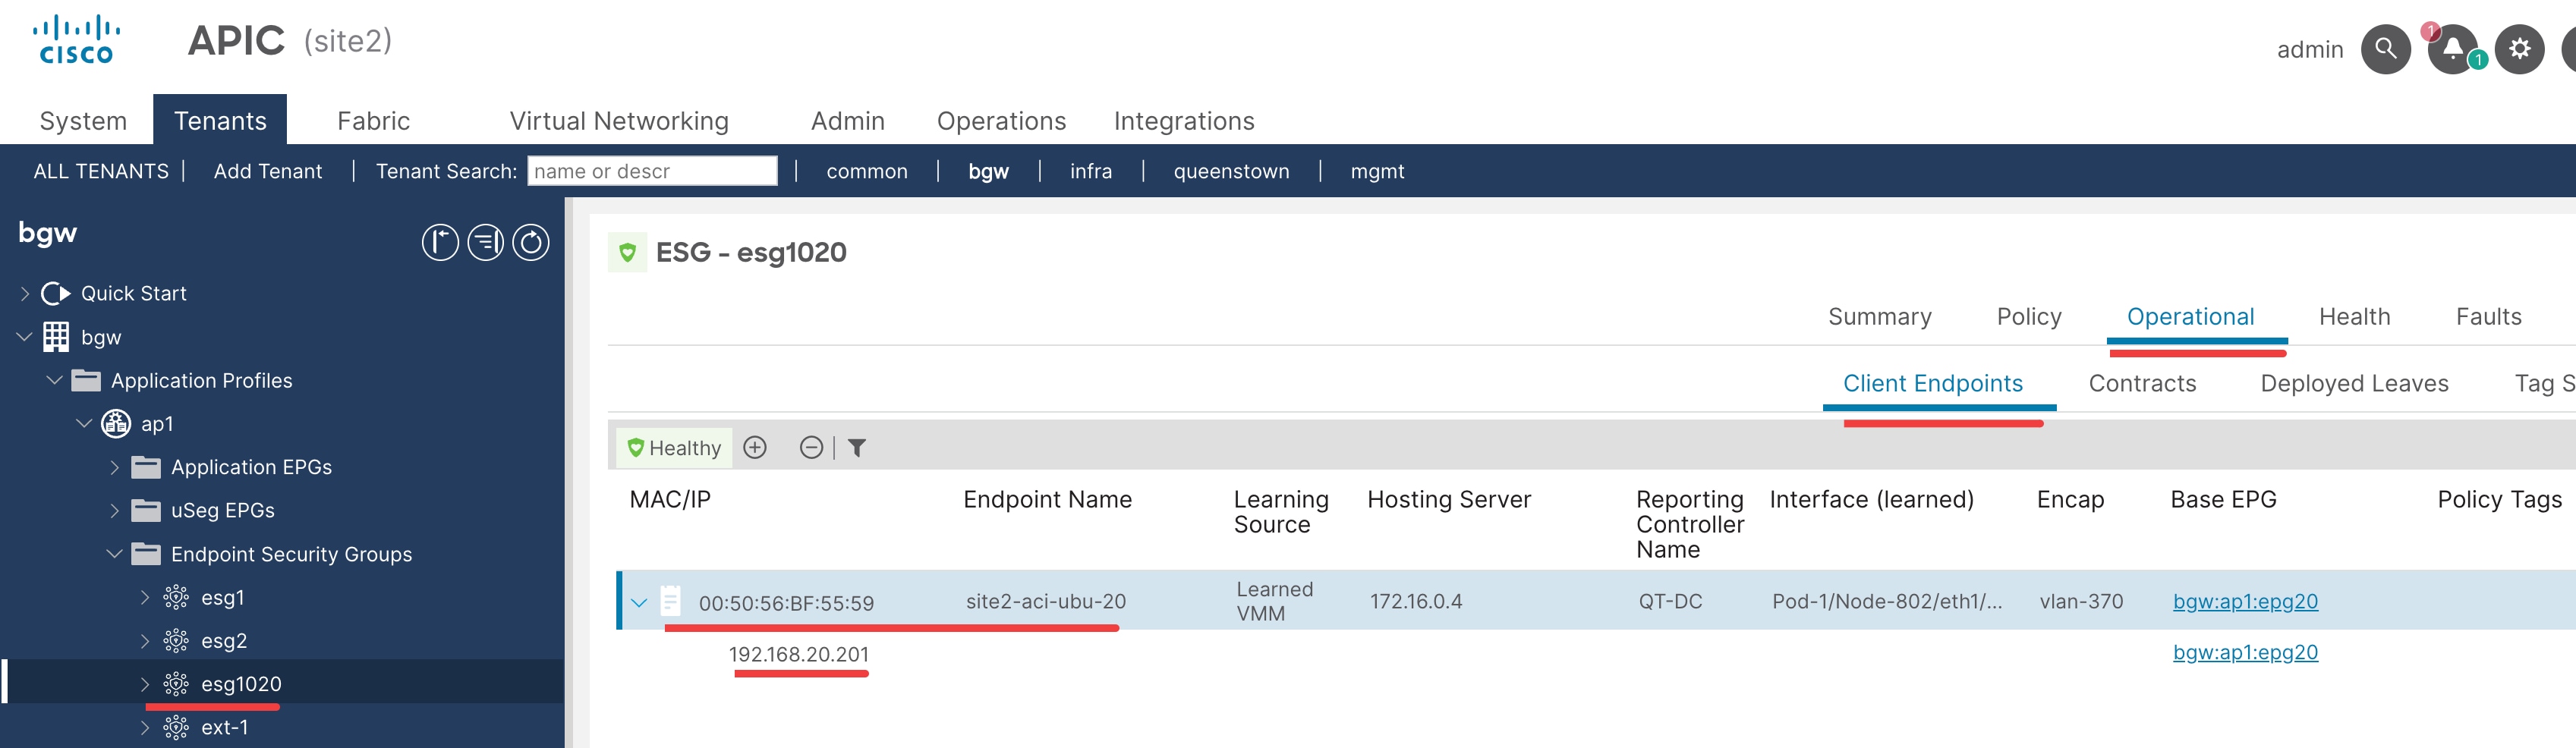Open bgw:ap1:epg20 link in IP row
This screenshot has height=748, width=2576.
2245,652
